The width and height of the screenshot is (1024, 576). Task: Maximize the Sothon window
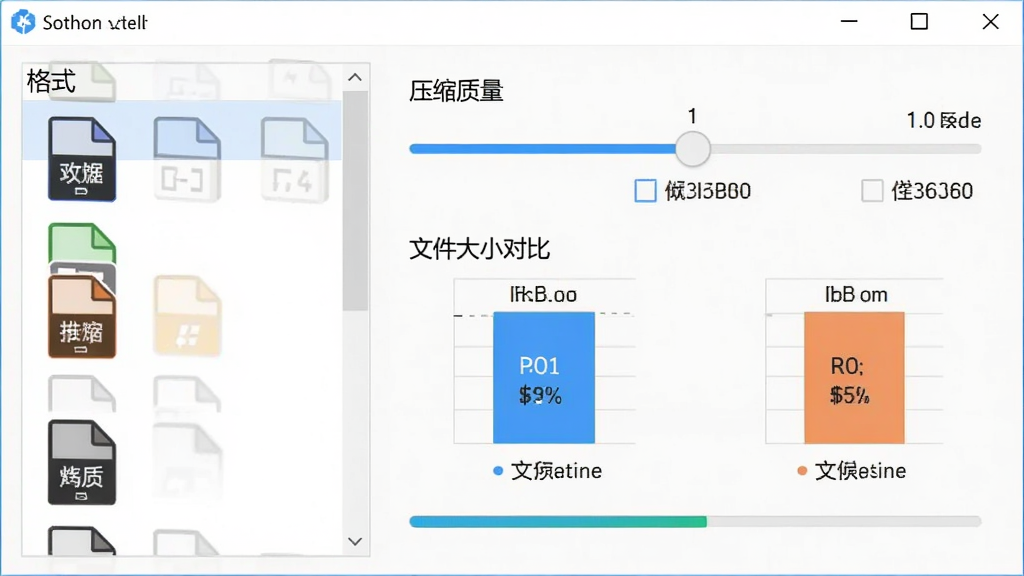click(x=919, y=22)
